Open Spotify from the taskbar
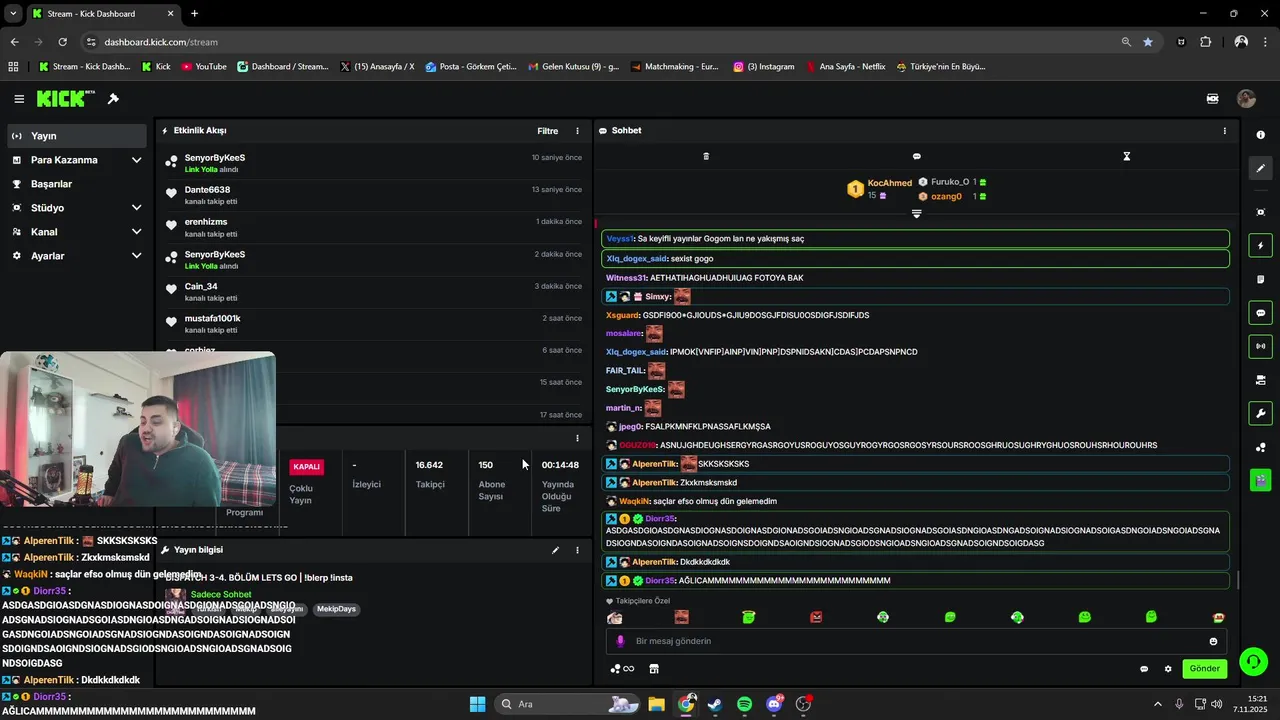This screenshot has height=720, width=1280. 744,704
